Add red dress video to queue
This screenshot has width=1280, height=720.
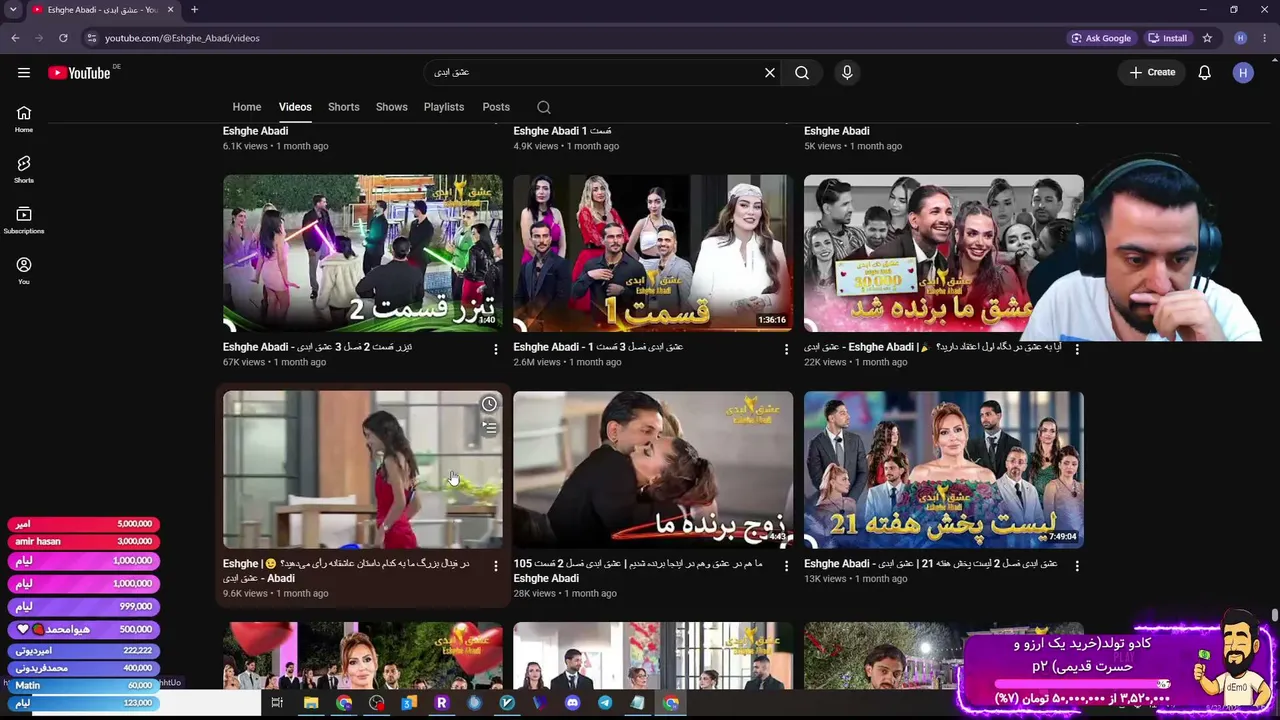pos(489,427)
